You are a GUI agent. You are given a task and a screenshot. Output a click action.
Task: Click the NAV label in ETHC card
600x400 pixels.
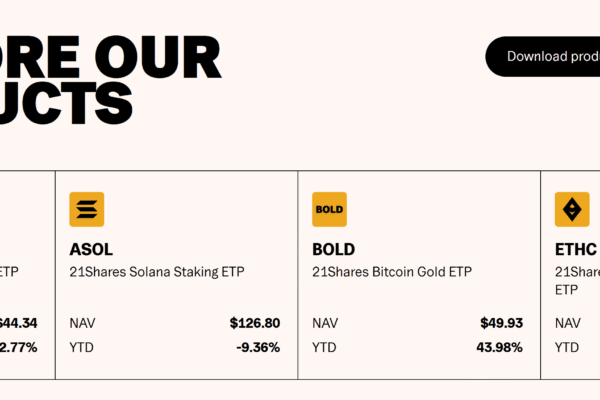click(567, 323)
